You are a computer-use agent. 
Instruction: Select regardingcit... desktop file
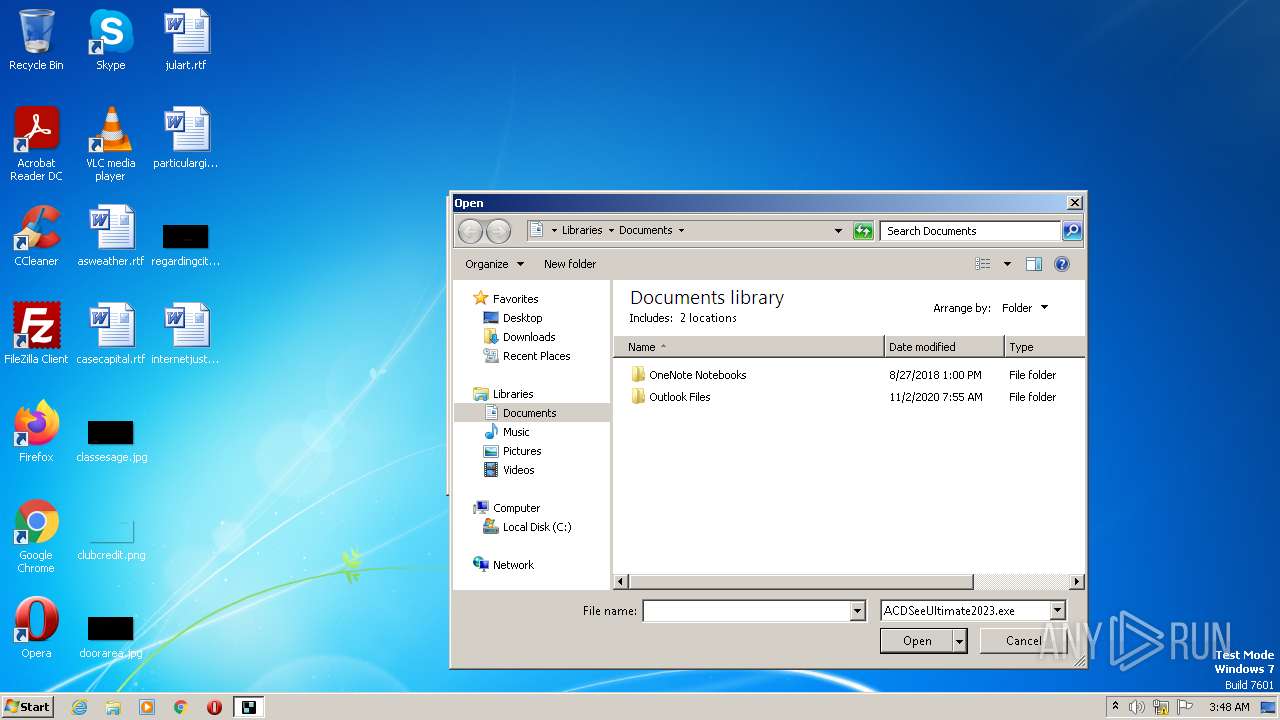(186, 244)
